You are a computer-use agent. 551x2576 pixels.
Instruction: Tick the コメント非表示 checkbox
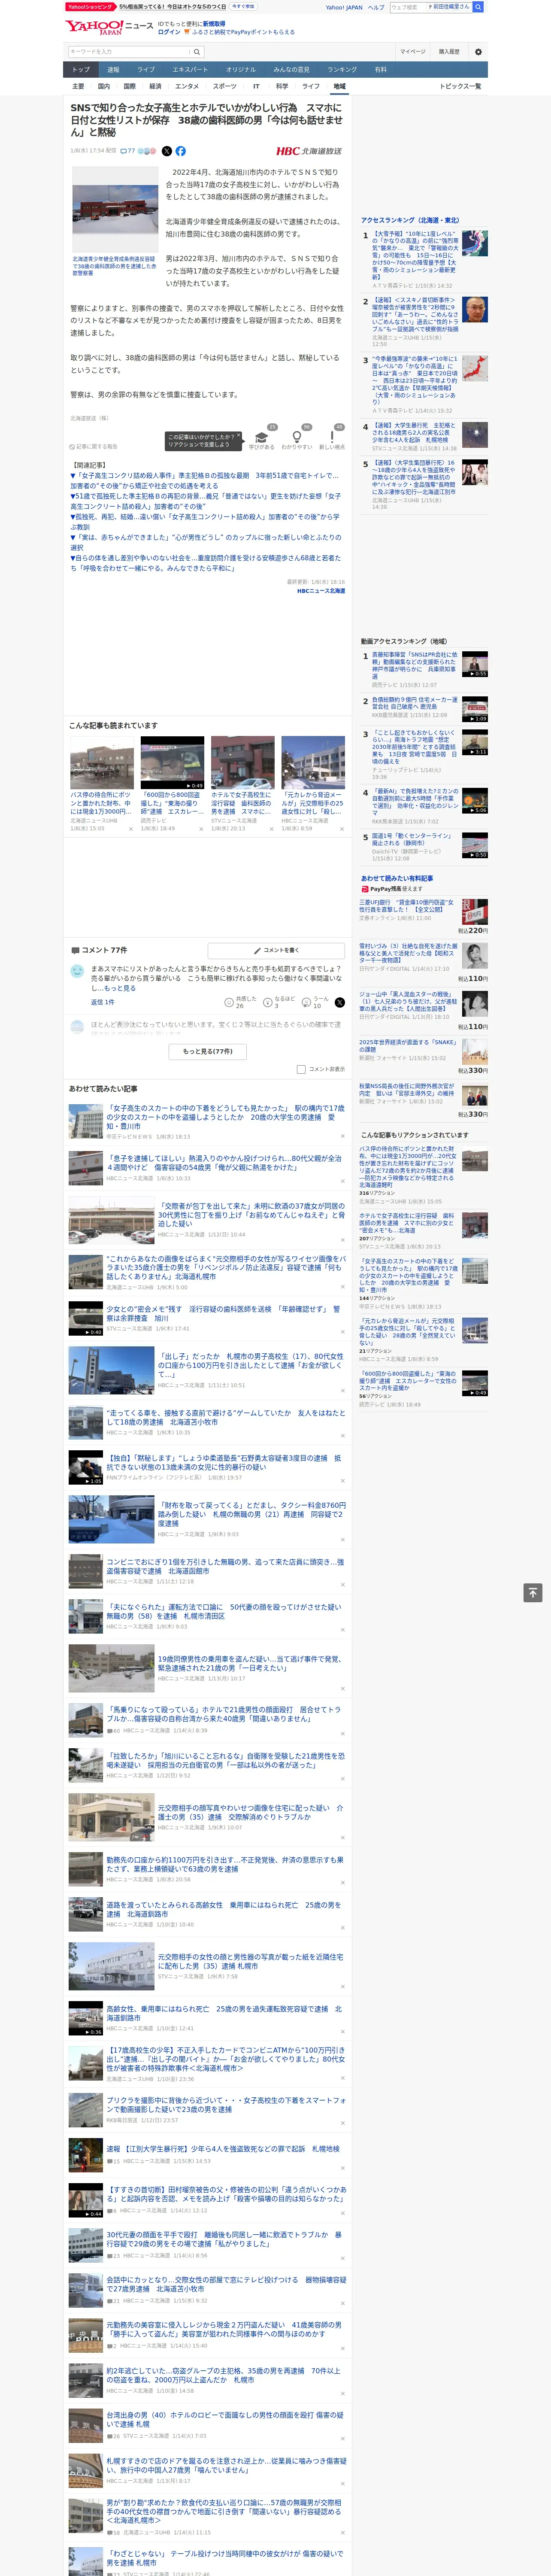click(301, 1069)
